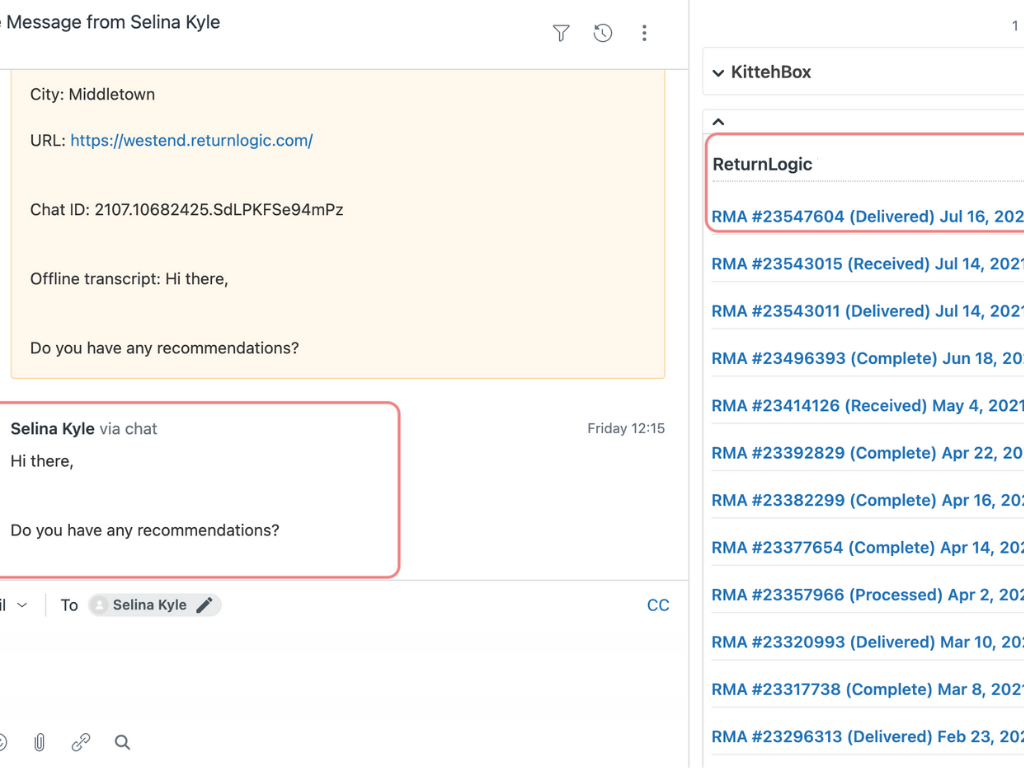Click the magnifier search icon in composer

[122, 742]
